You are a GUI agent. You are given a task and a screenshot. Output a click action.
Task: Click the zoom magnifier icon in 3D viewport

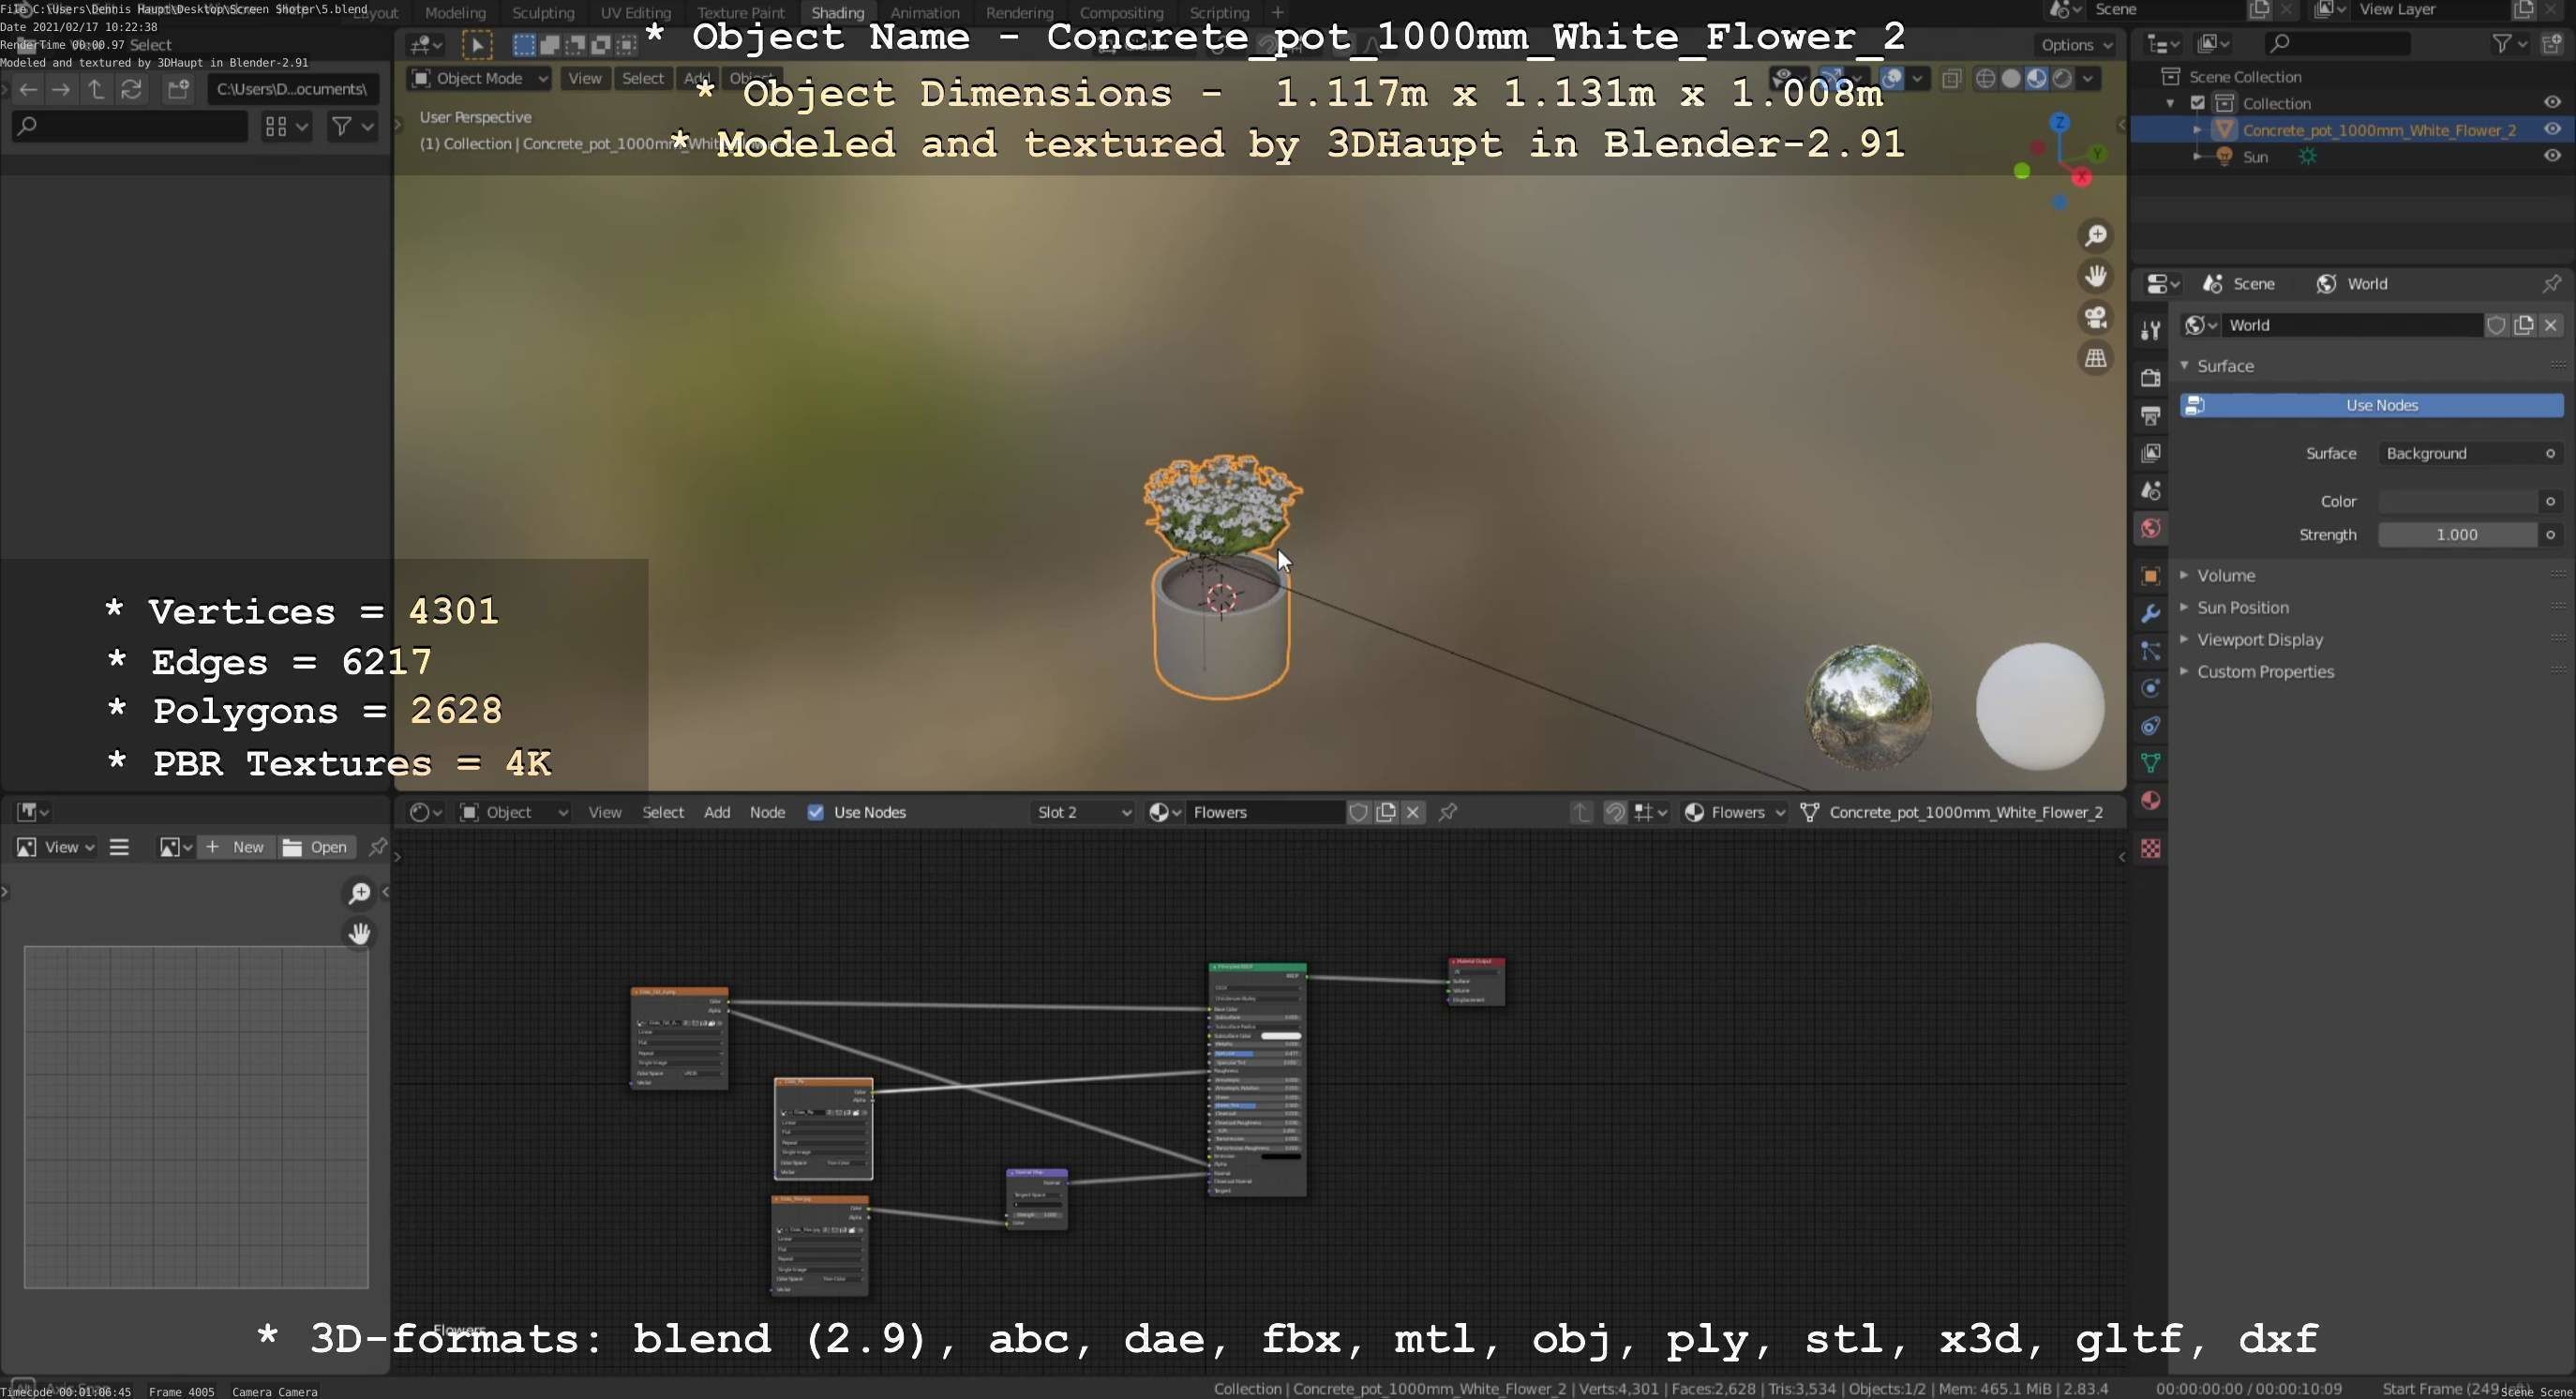coord(2095,236)
